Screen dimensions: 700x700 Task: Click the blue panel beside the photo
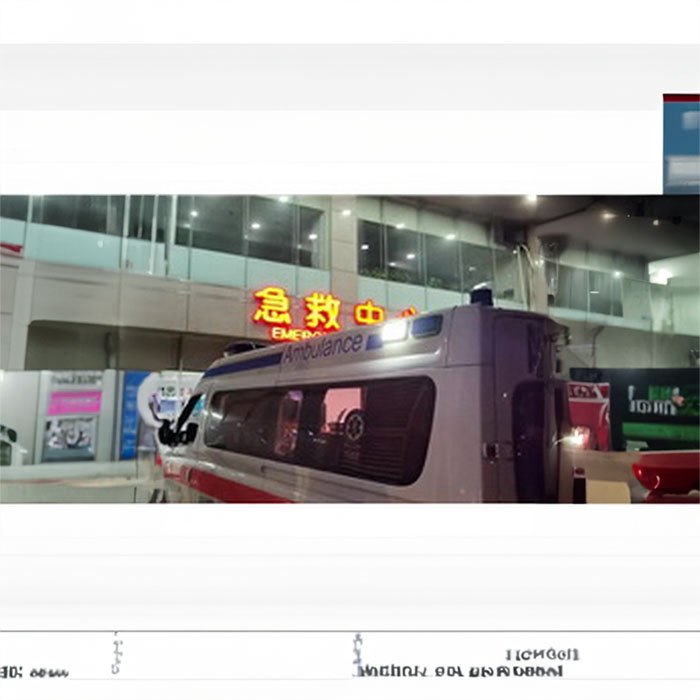coord(681,144)
